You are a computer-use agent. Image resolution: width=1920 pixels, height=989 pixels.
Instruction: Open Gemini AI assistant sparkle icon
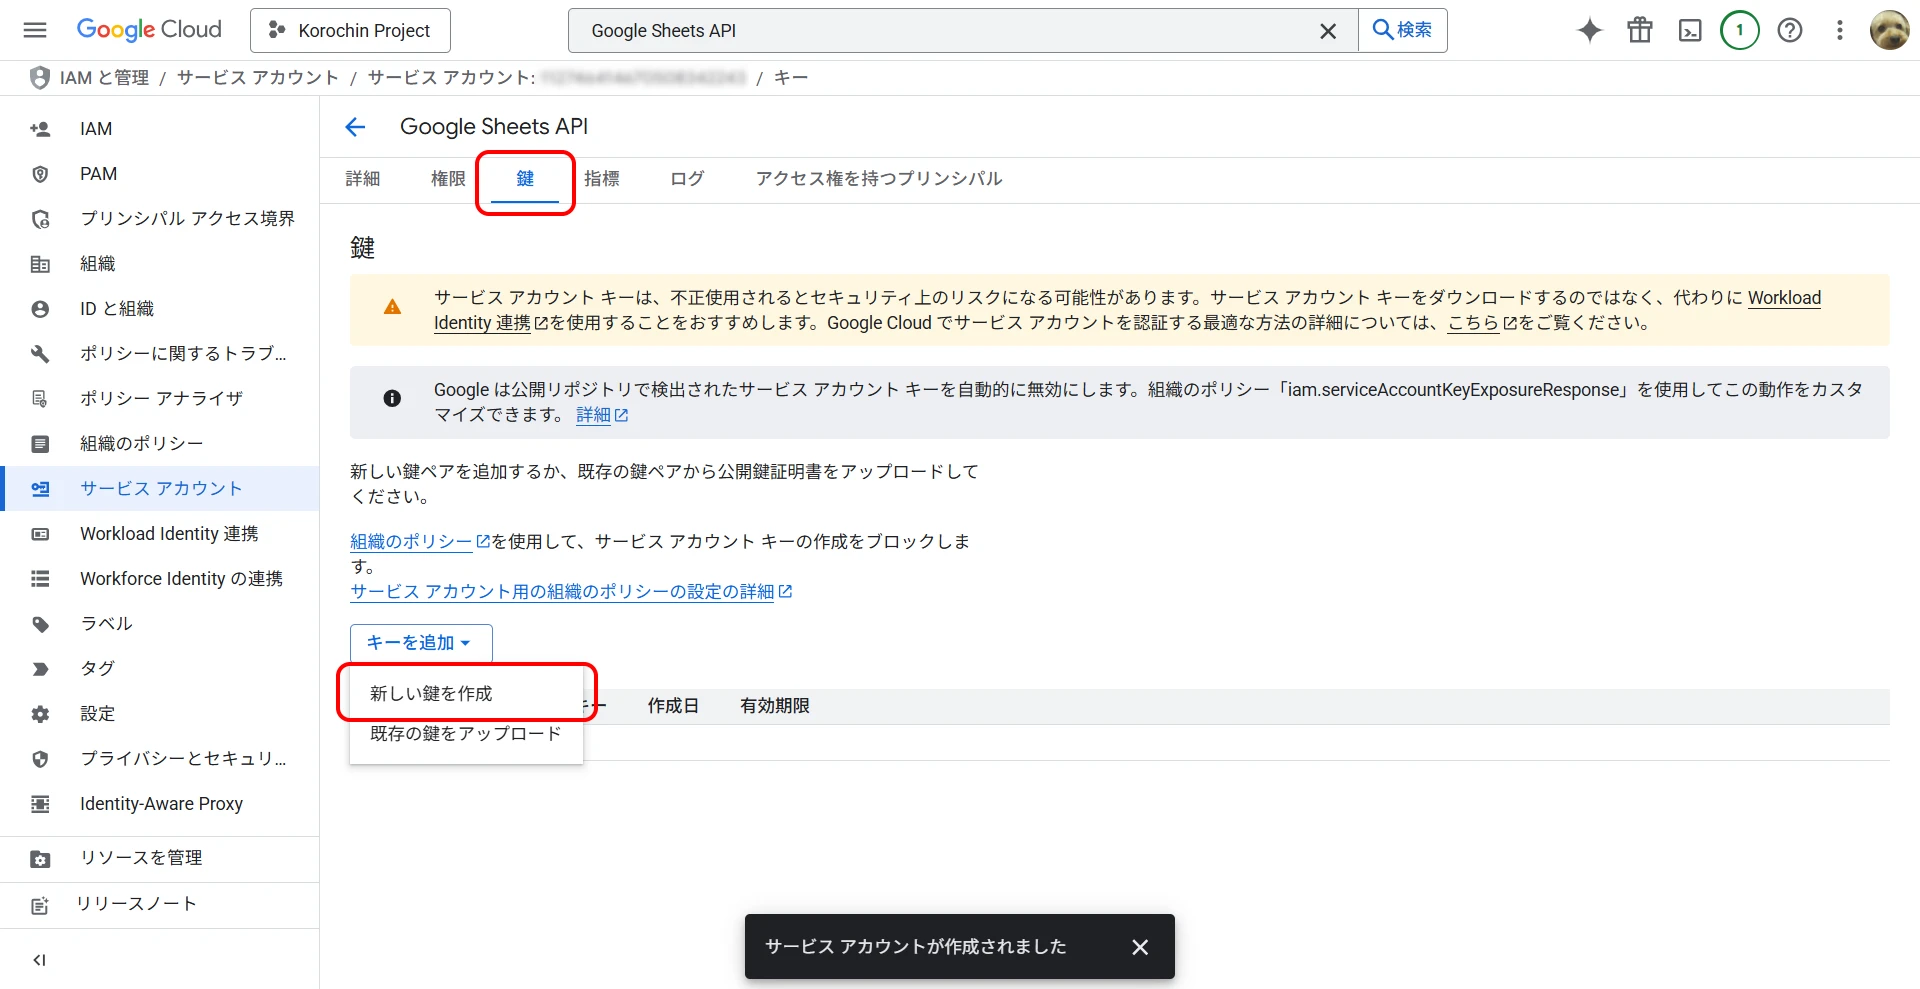point(1589,30)
